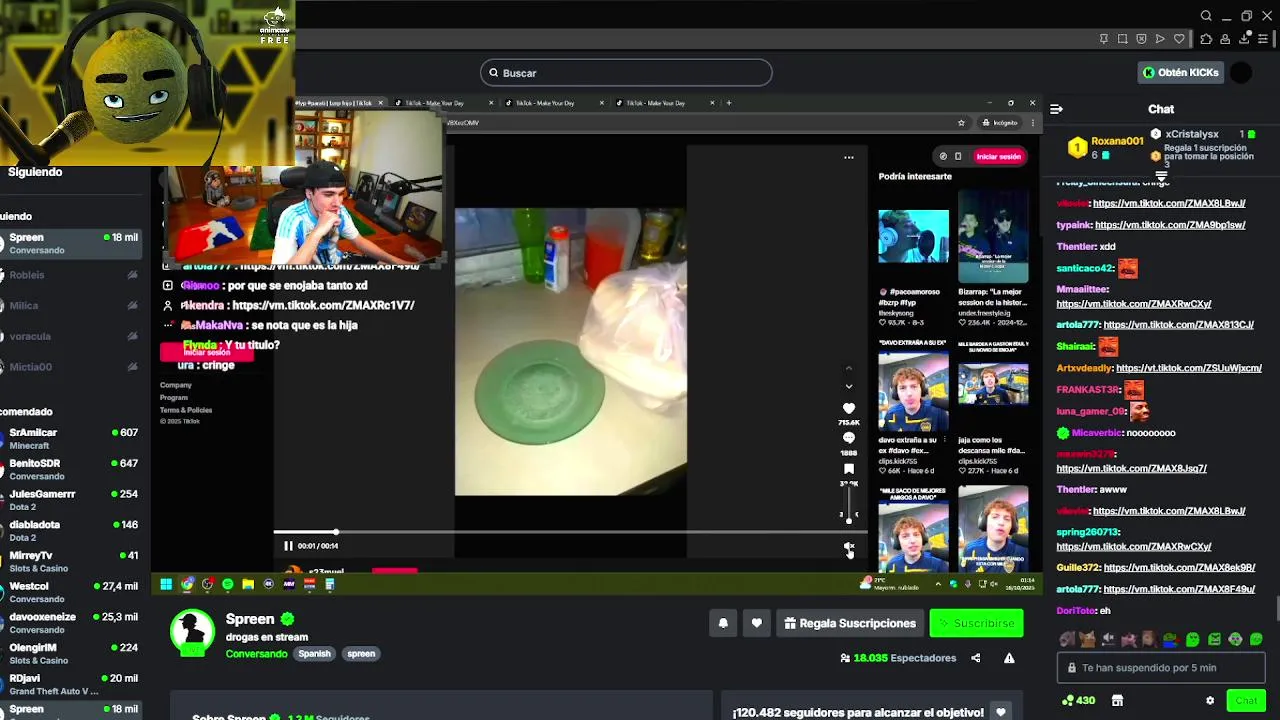Open the browser extensions puzzle icon
Viewport: 1280px width, 720px height.
click(1206, 39)
